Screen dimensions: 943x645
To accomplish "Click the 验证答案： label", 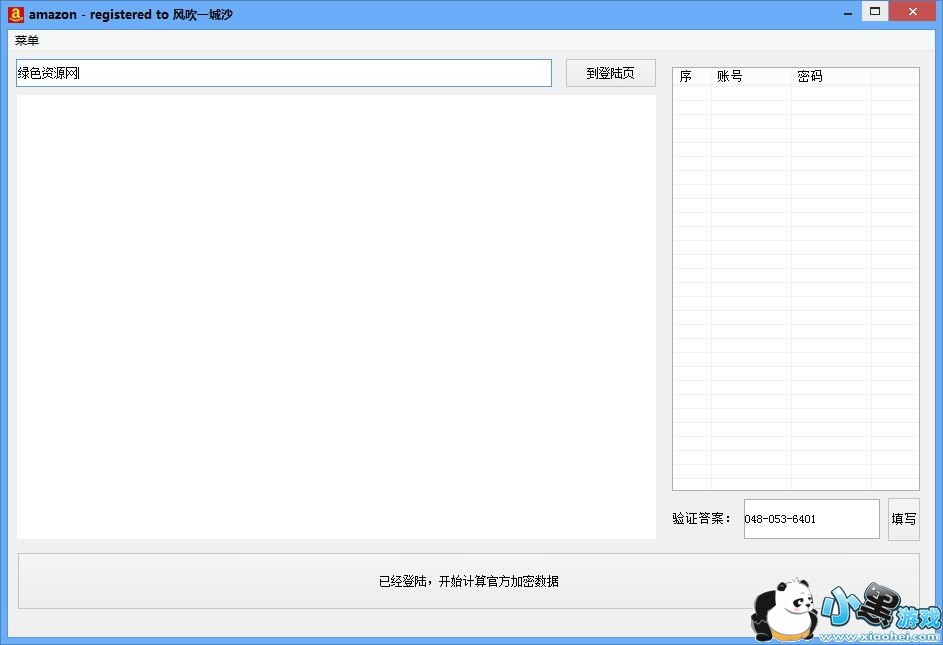I will (x=702, y=519).
